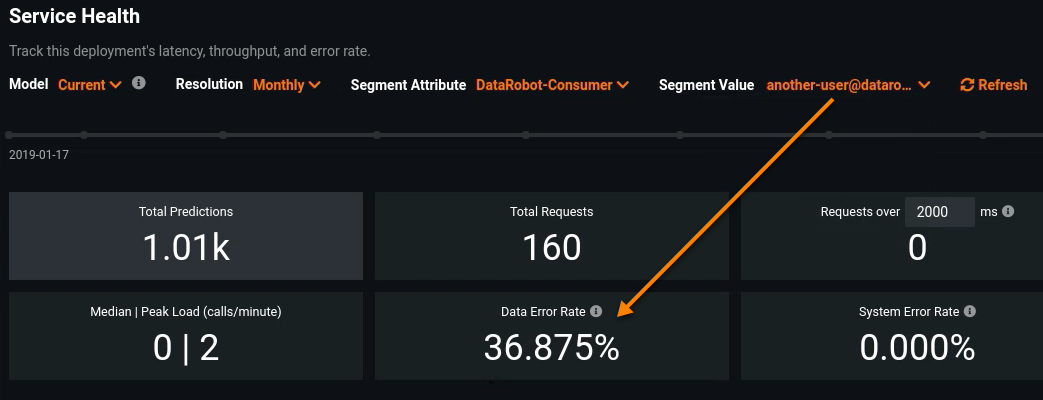This screenshot has height=400, width=1043.
Task: Click the Requests over threshold field showing 2000
Action: click(x=939, y=212)
